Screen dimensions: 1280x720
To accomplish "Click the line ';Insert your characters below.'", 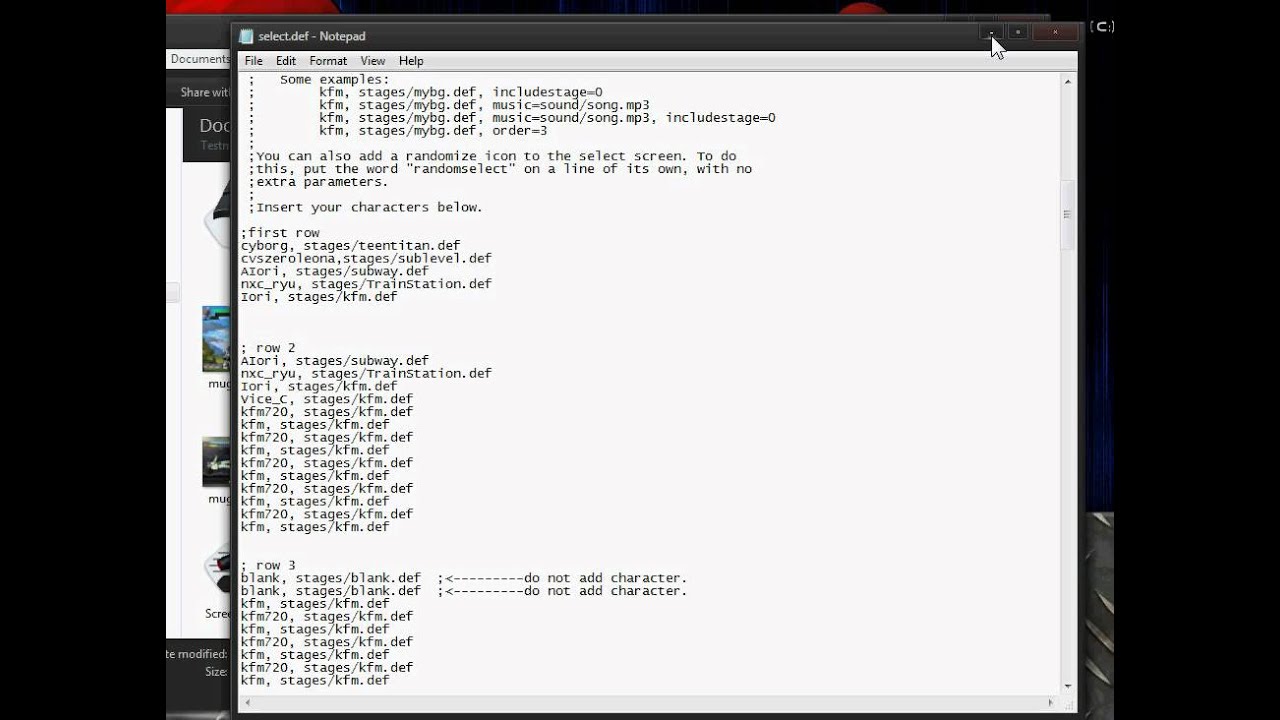I will coord(365,207).
